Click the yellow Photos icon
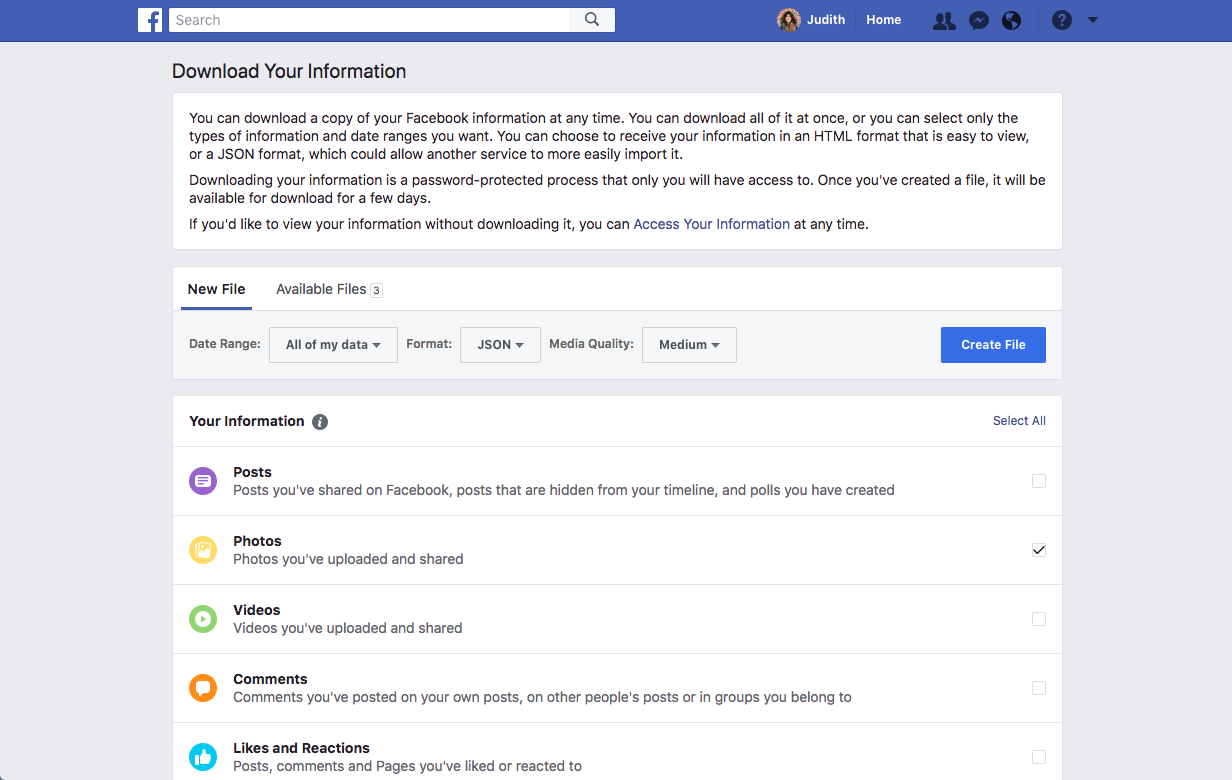This screenshot has height=780, width=1232. click(x=203, y=550)
